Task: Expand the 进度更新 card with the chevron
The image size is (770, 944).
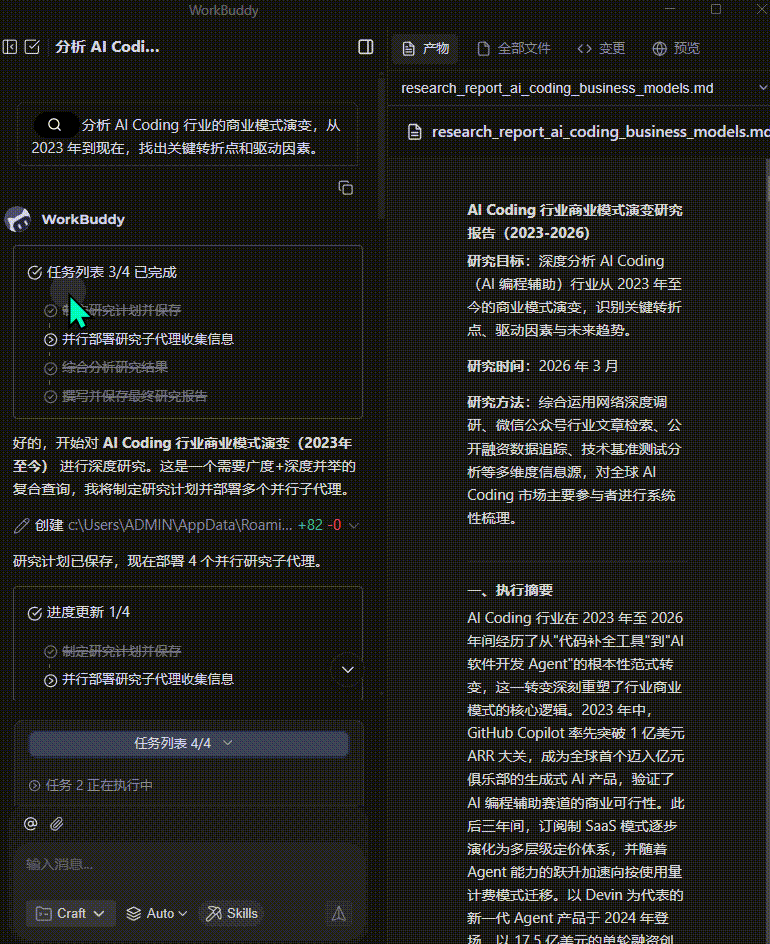Action: pos(347,669)
